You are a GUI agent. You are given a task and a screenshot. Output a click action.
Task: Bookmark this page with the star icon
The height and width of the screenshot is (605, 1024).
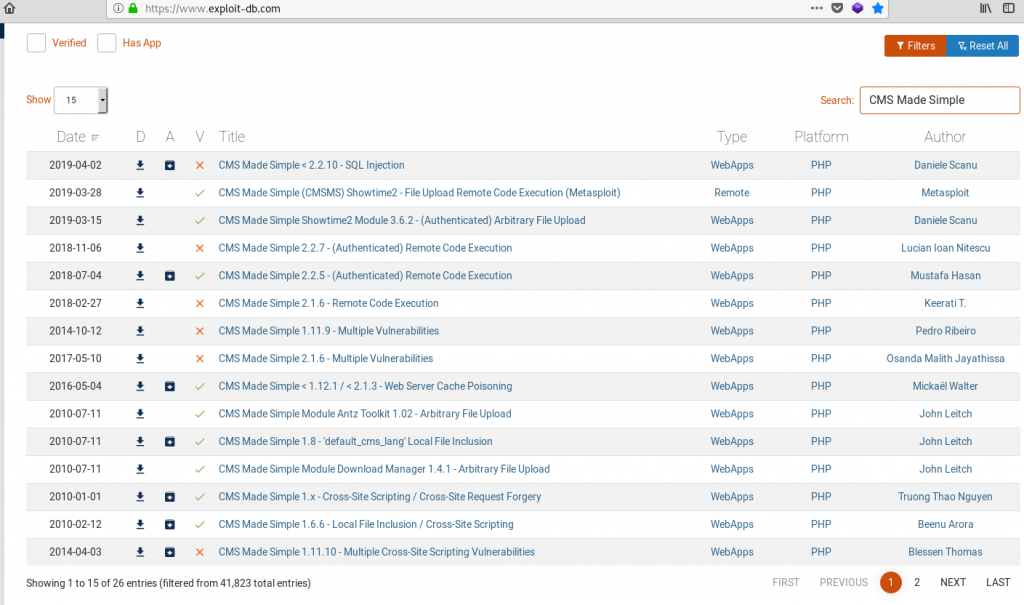878,8
